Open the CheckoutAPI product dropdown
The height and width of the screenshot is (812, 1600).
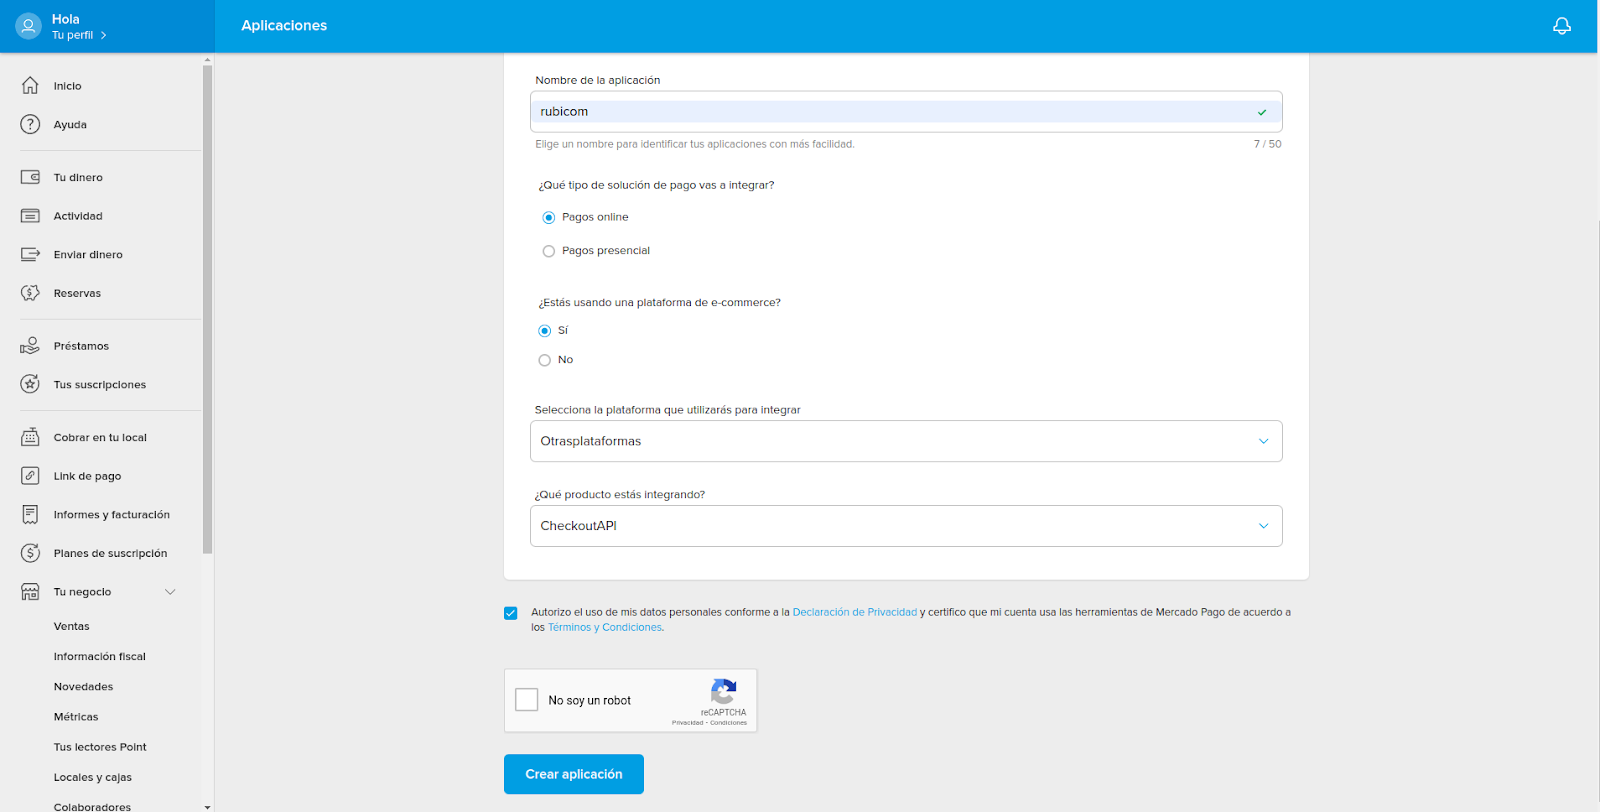point(905,526)
